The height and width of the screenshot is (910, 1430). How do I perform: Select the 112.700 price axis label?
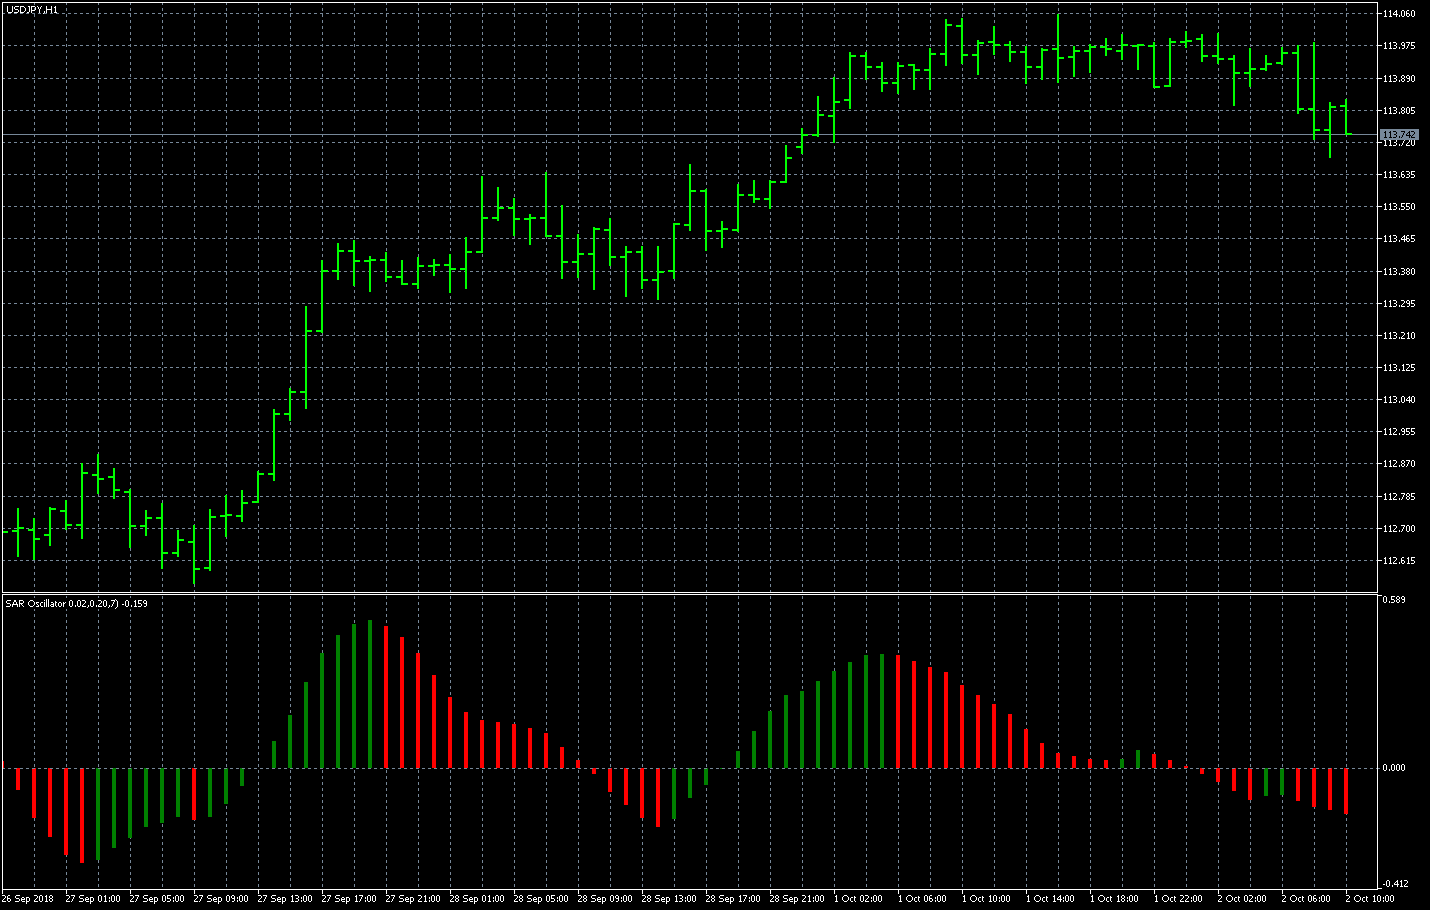point(1398,528)
